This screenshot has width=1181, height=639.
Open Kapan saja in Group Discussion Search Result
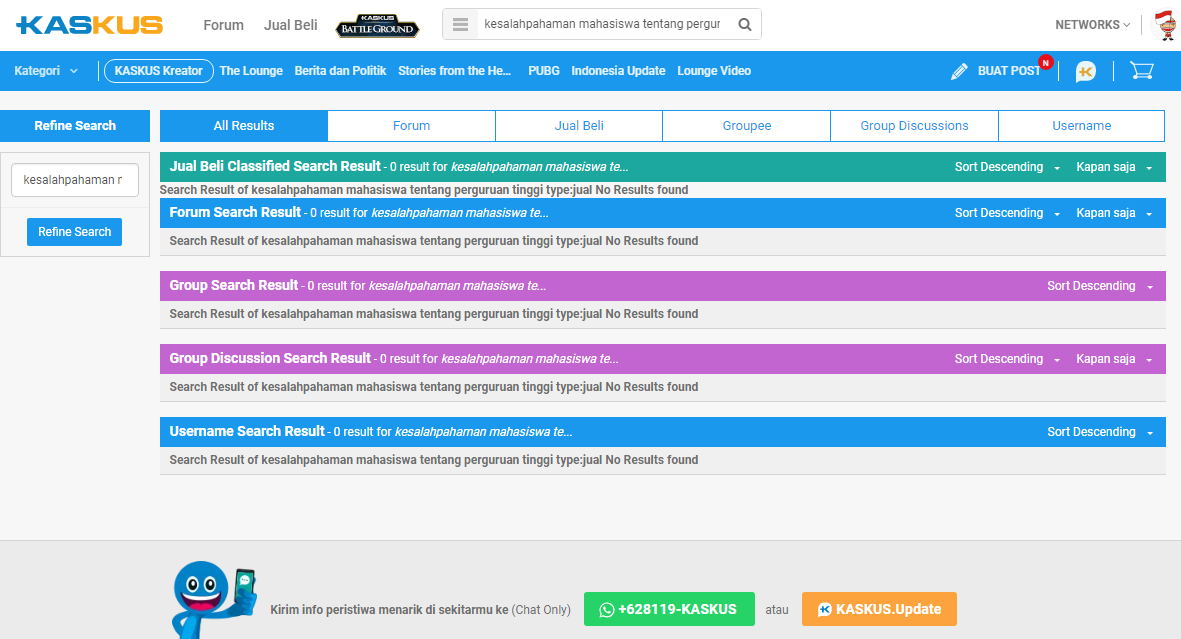[1114, 359]
